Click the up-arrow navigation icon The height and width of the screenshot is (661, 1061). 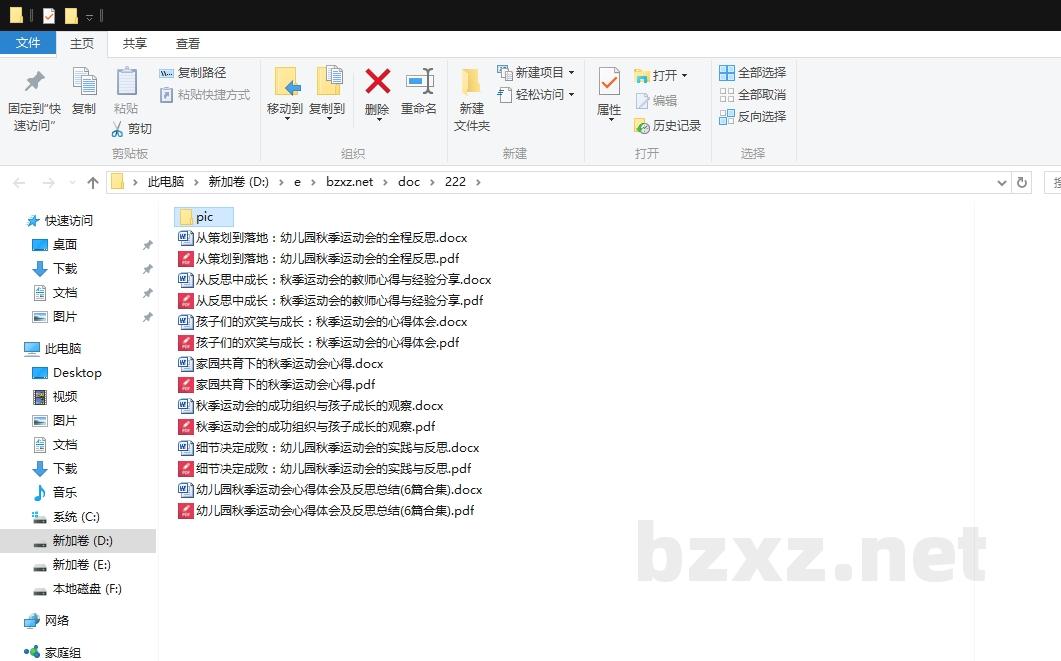(92, 182)
